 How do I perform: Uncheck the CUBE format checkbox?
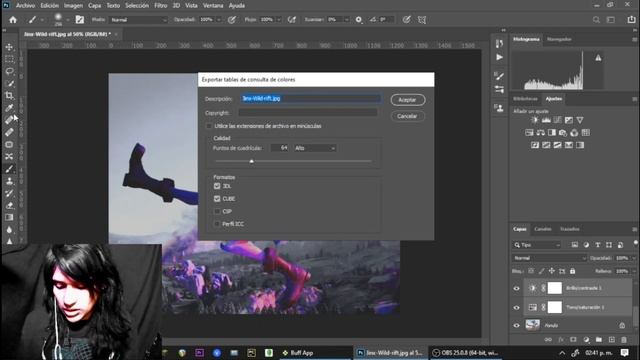tap(217, 199)
